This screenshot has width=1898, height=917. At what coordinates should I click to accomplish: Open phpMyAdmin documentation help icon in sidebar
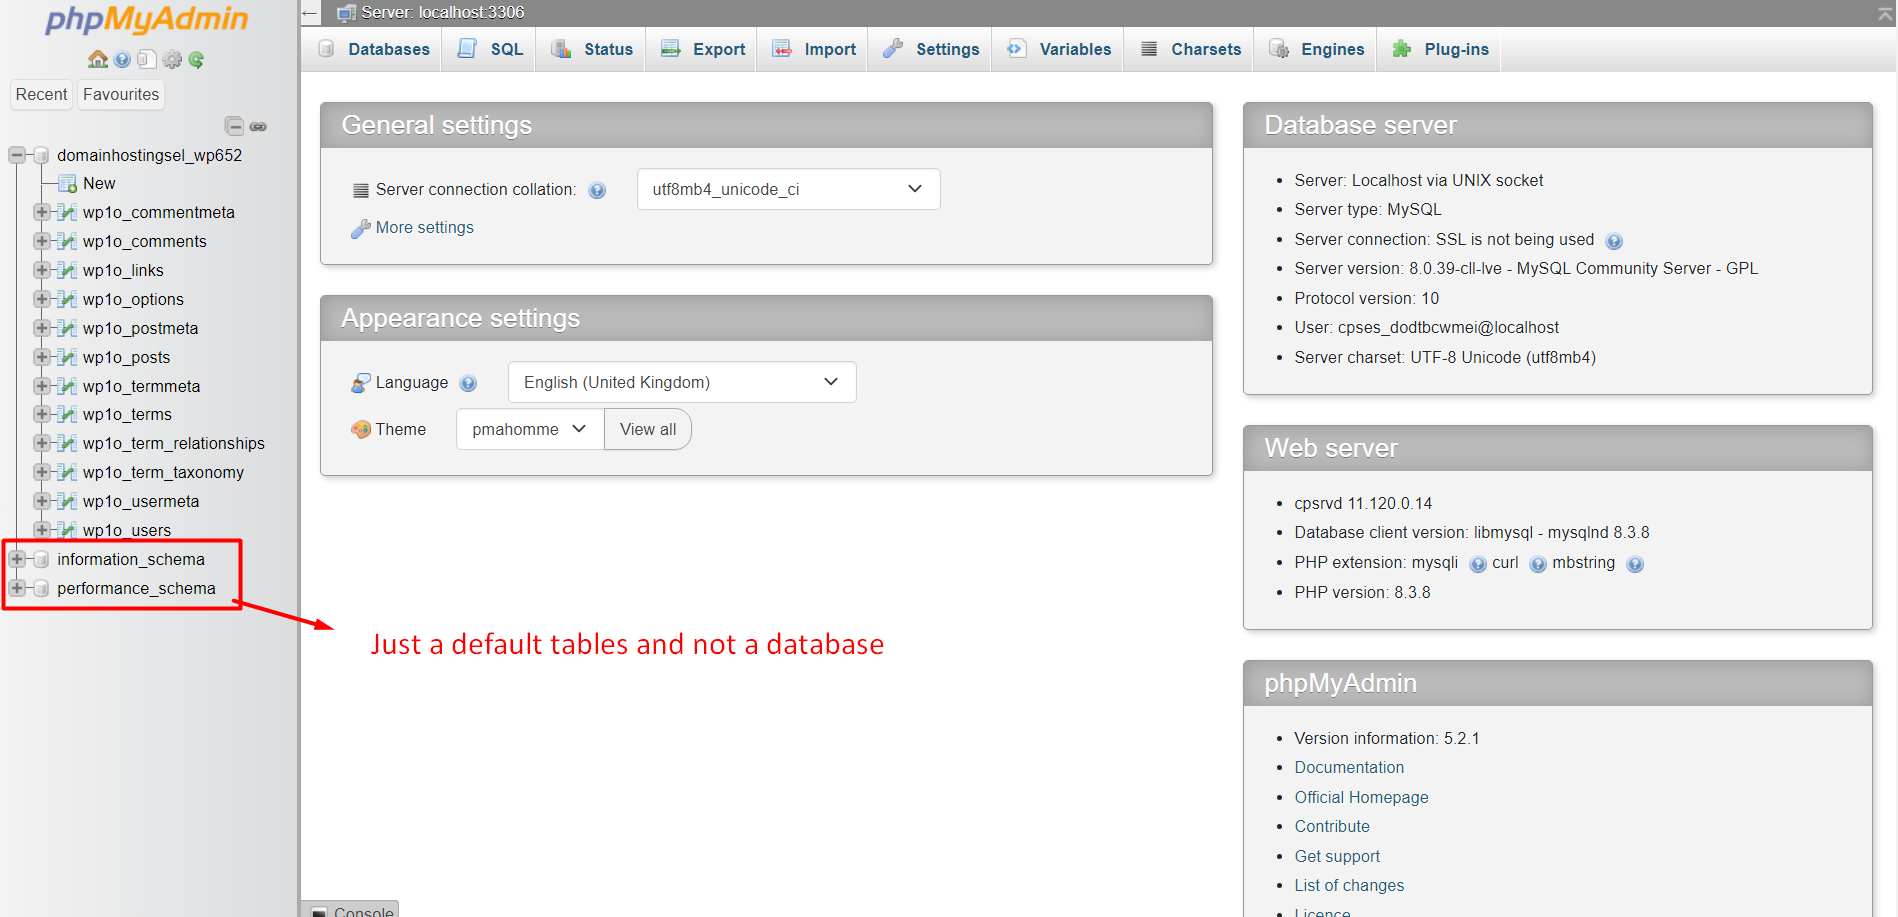click(122, 60)
